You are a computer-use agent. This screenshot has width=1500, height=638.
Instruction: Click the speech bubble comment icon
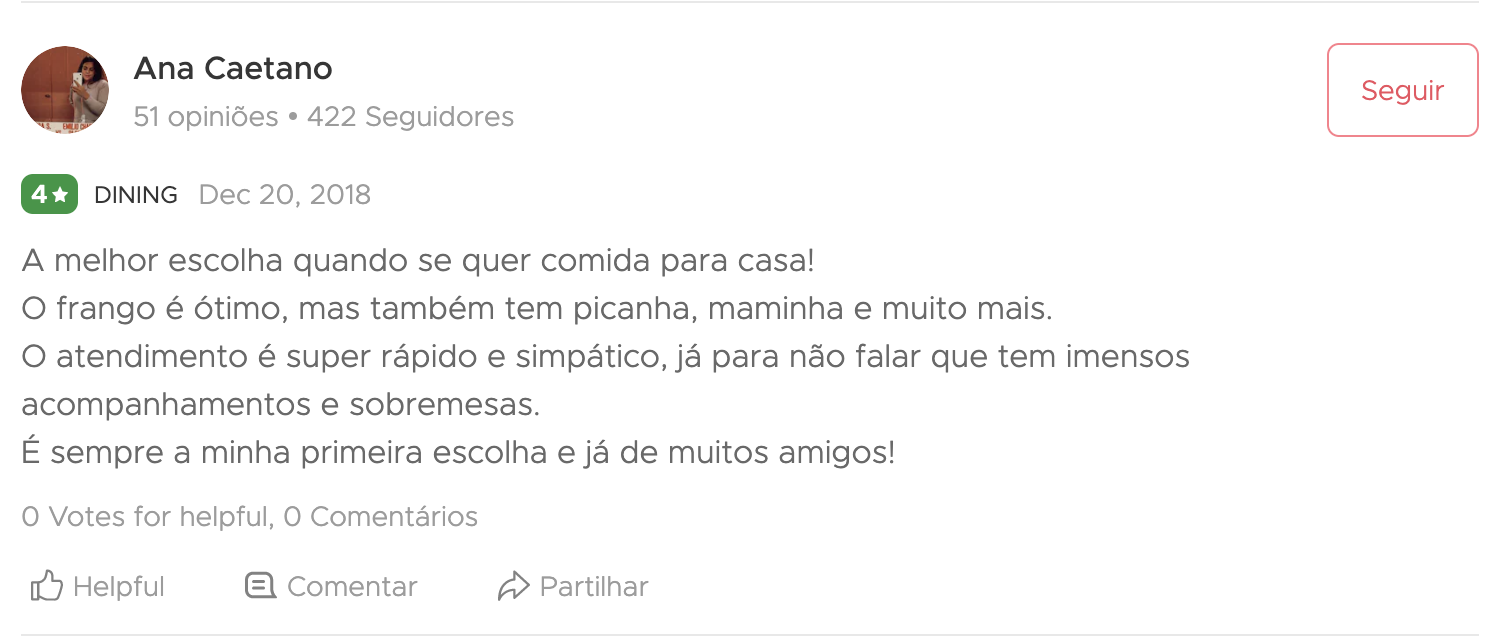260,586
